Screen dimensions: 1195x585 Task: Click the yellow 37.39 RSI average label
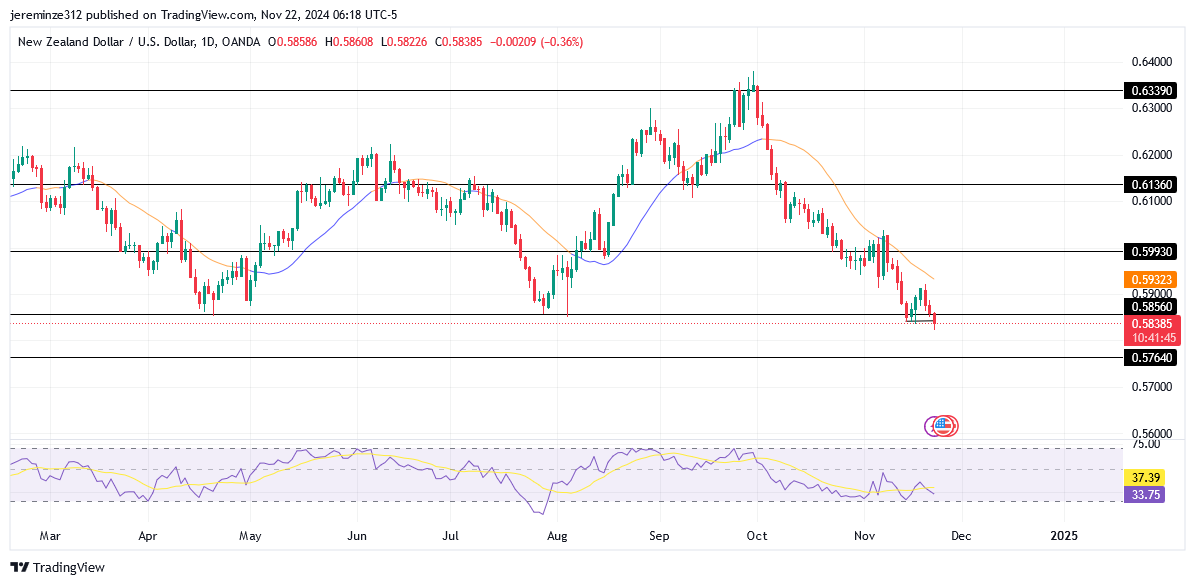click(x=1143, y=477)
